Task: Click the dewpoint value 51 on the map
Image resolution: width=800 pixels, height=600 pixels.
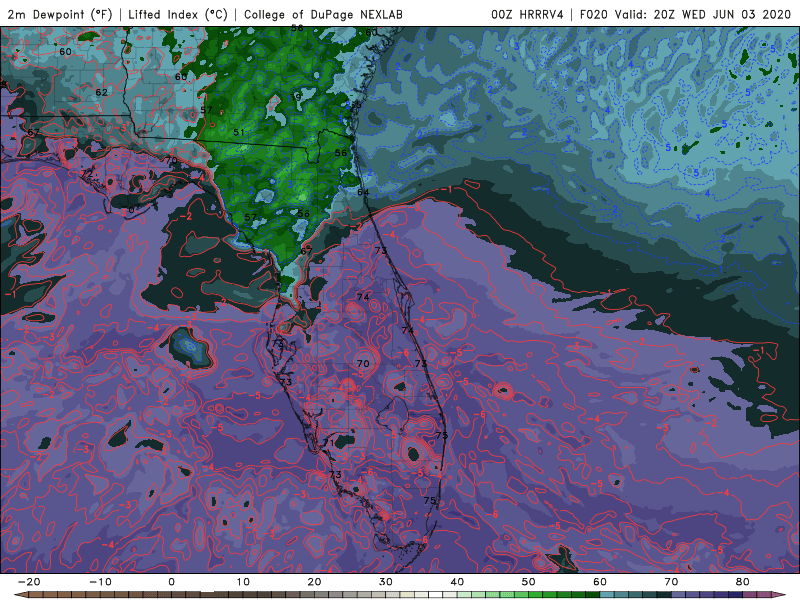Action: click(238, 132)
